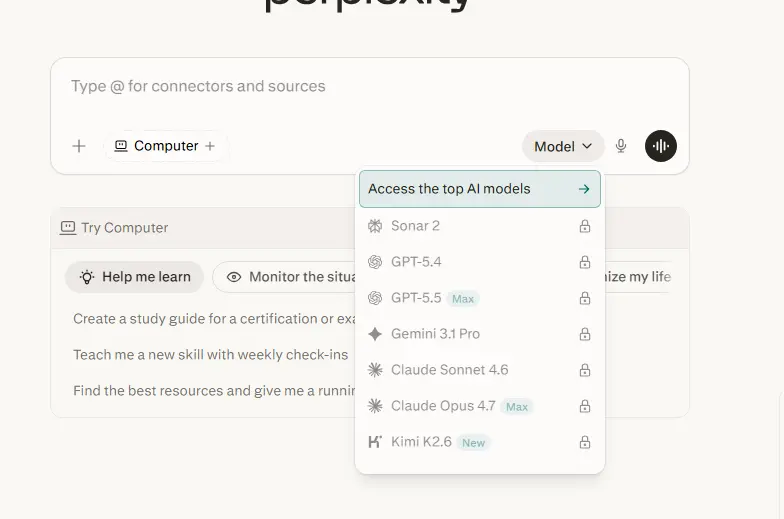Click lock icon beside Kimi K2.6
This screenshot has width=784, height=519.
point(584,442)
